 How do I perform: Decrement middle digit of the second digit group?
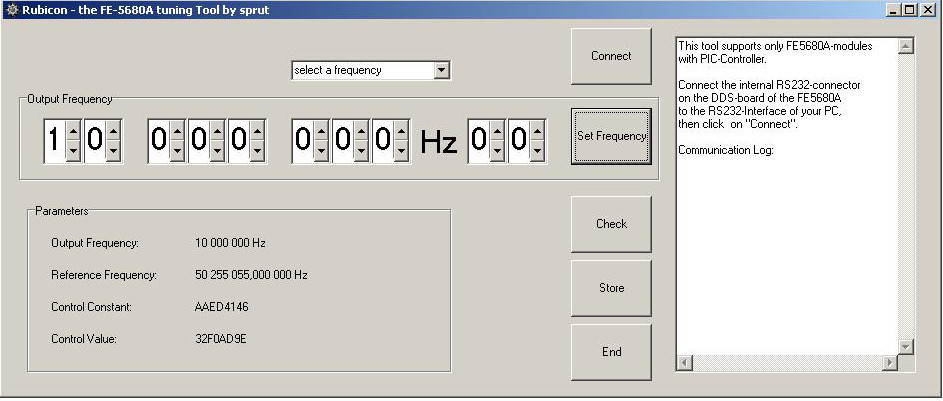[x=218, y=152]
